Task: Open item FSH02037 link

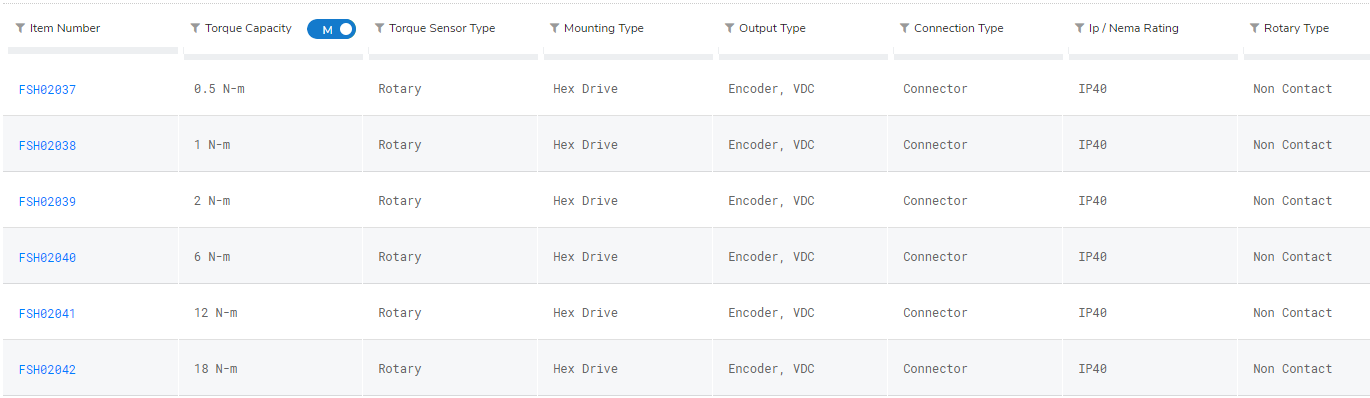Action: click(47, 90)
